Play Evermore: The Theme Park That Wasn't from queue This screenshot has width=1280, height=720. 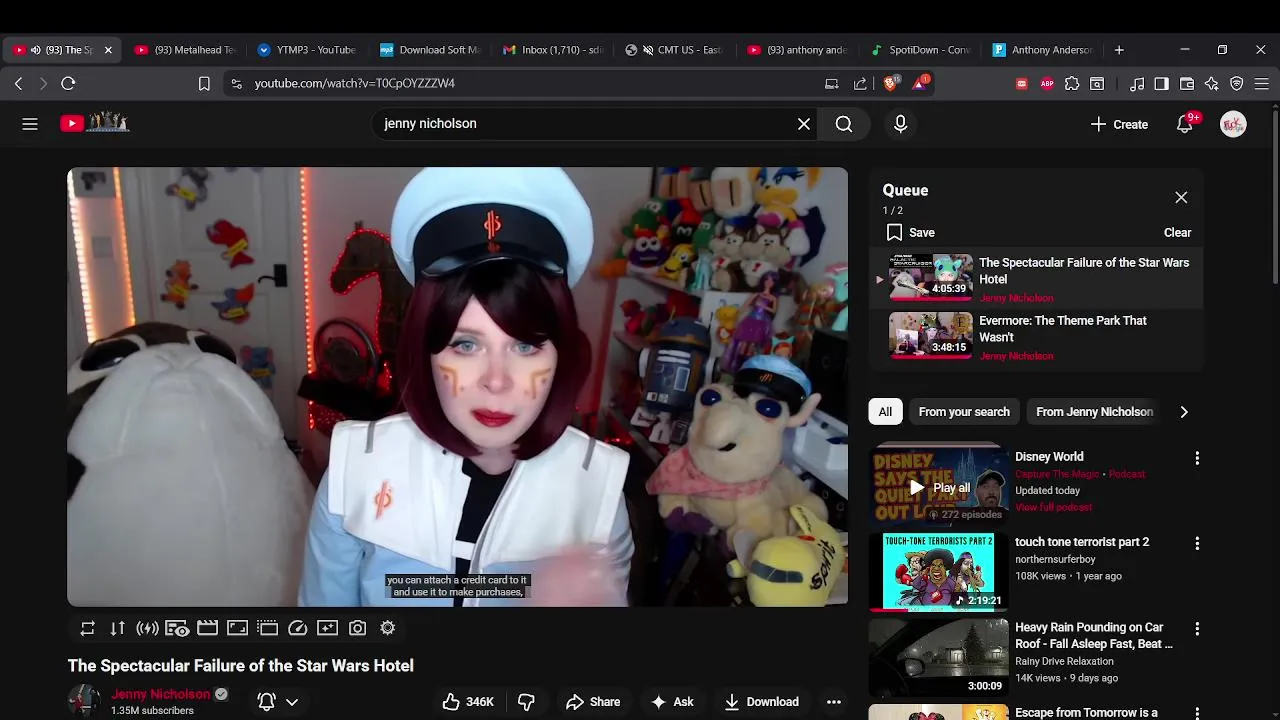pos(1035,337)
